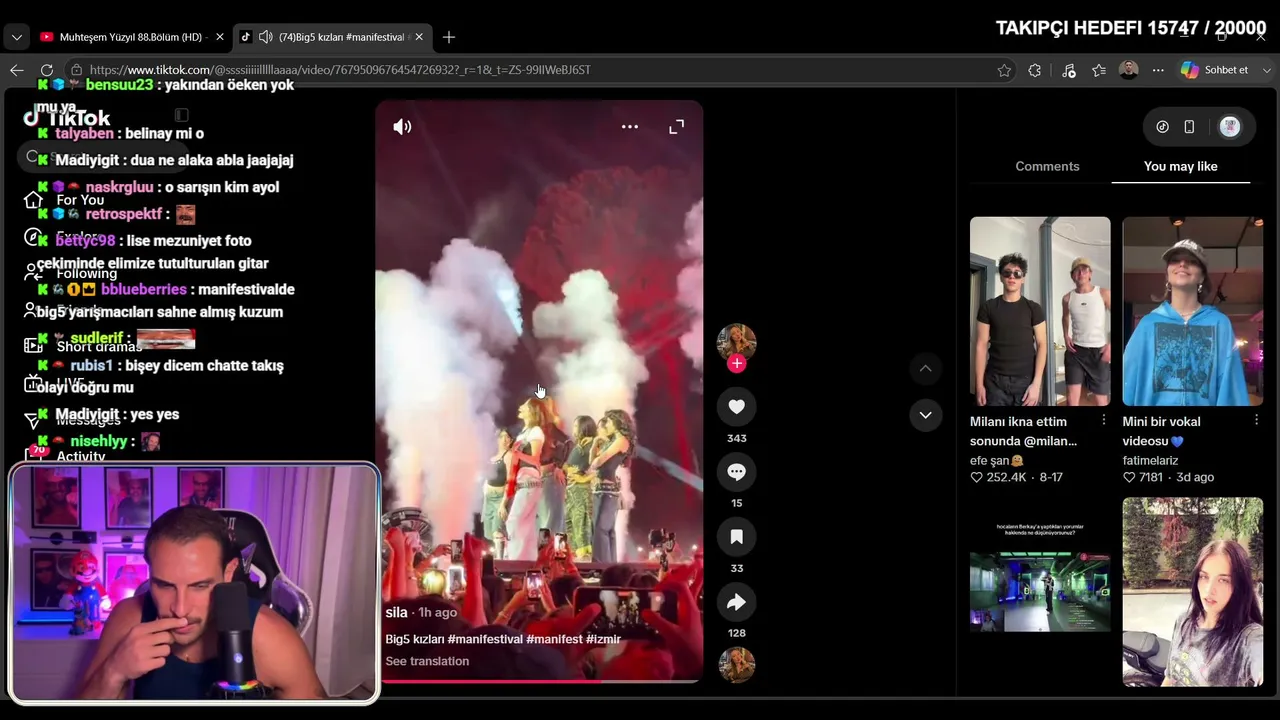1280x720 pixels.
Task: Bookmark the video to favorites
Action: [x=737, y=537]
